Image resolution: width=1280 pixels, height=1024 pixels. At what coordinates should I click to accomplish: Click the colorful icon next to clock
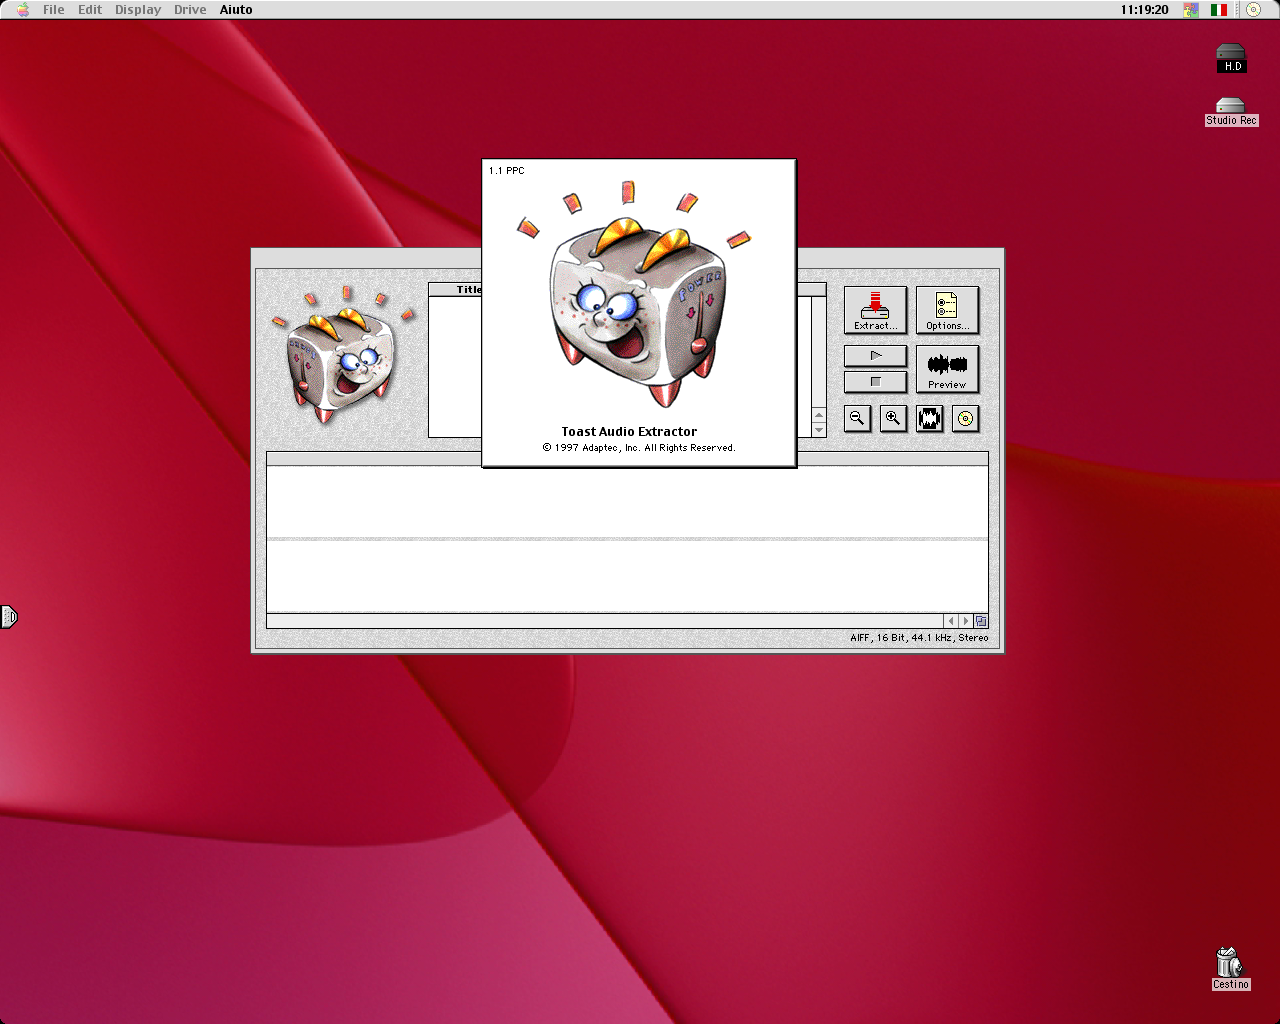1191,10
